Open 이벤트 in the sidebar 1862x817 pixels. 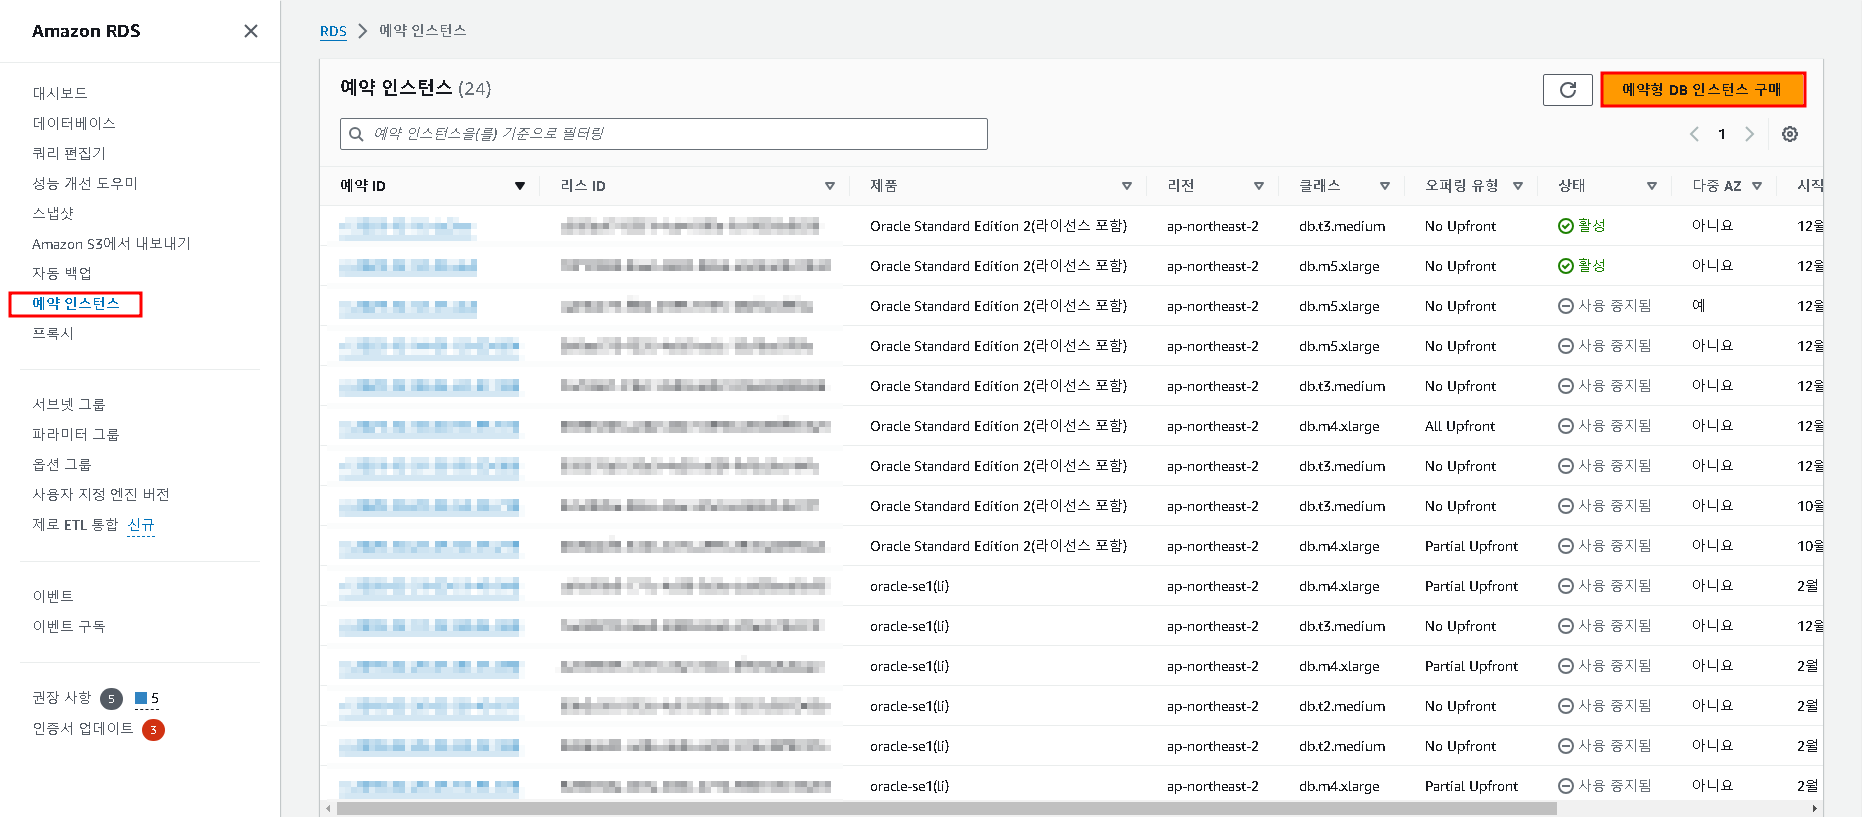pyautogui.click(x=53, y=596)
